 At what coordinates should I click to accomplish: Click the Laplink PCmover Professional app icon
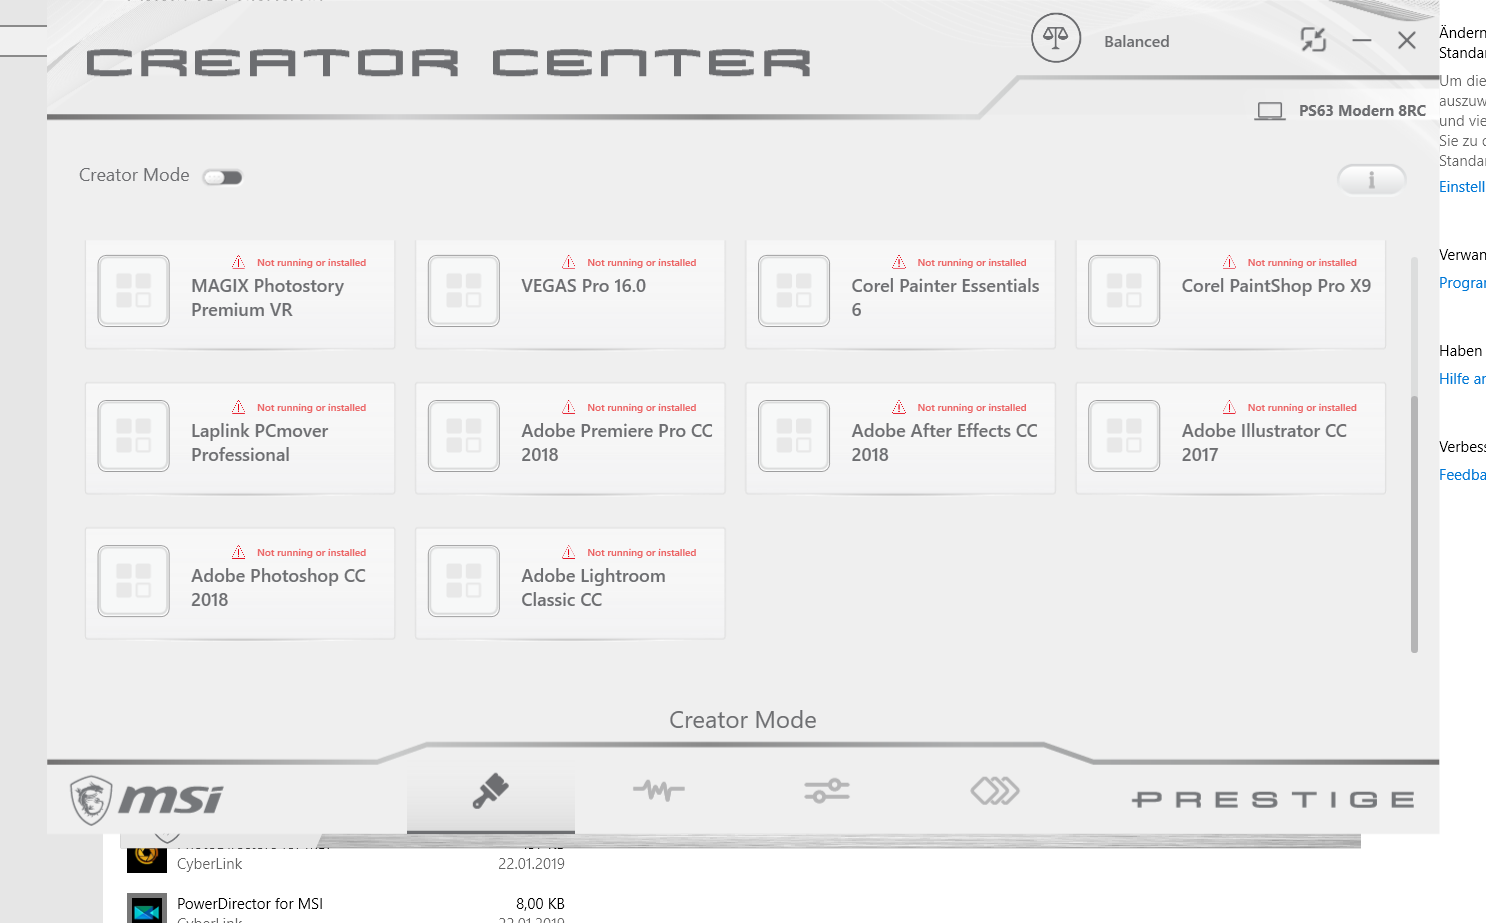134,436
